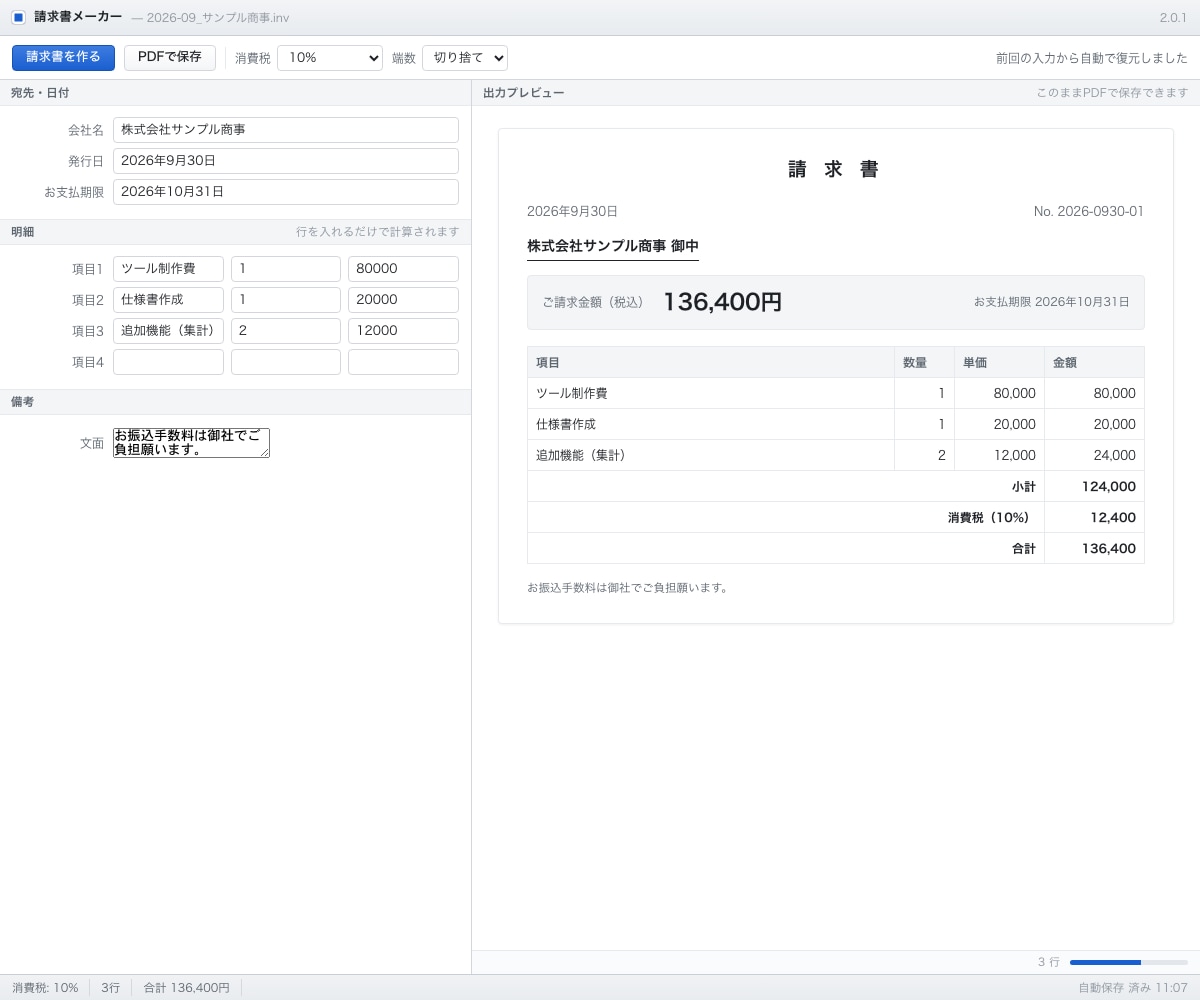This screenshot has width=1200, height=1000.
Task: Click the 明細 section header
Action: [235, 232]
